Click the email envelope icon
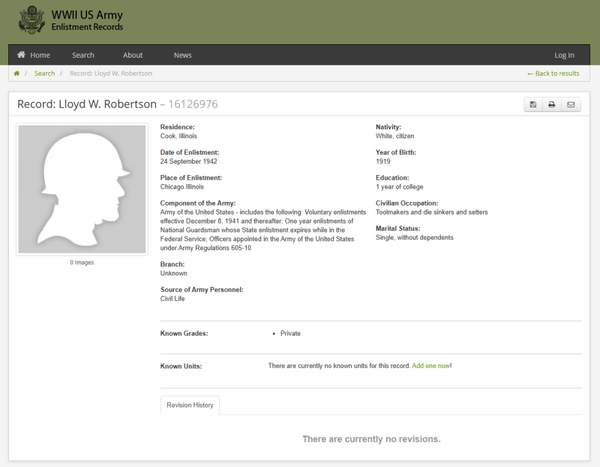The image size is (600, 467). [x=570, y=104]
